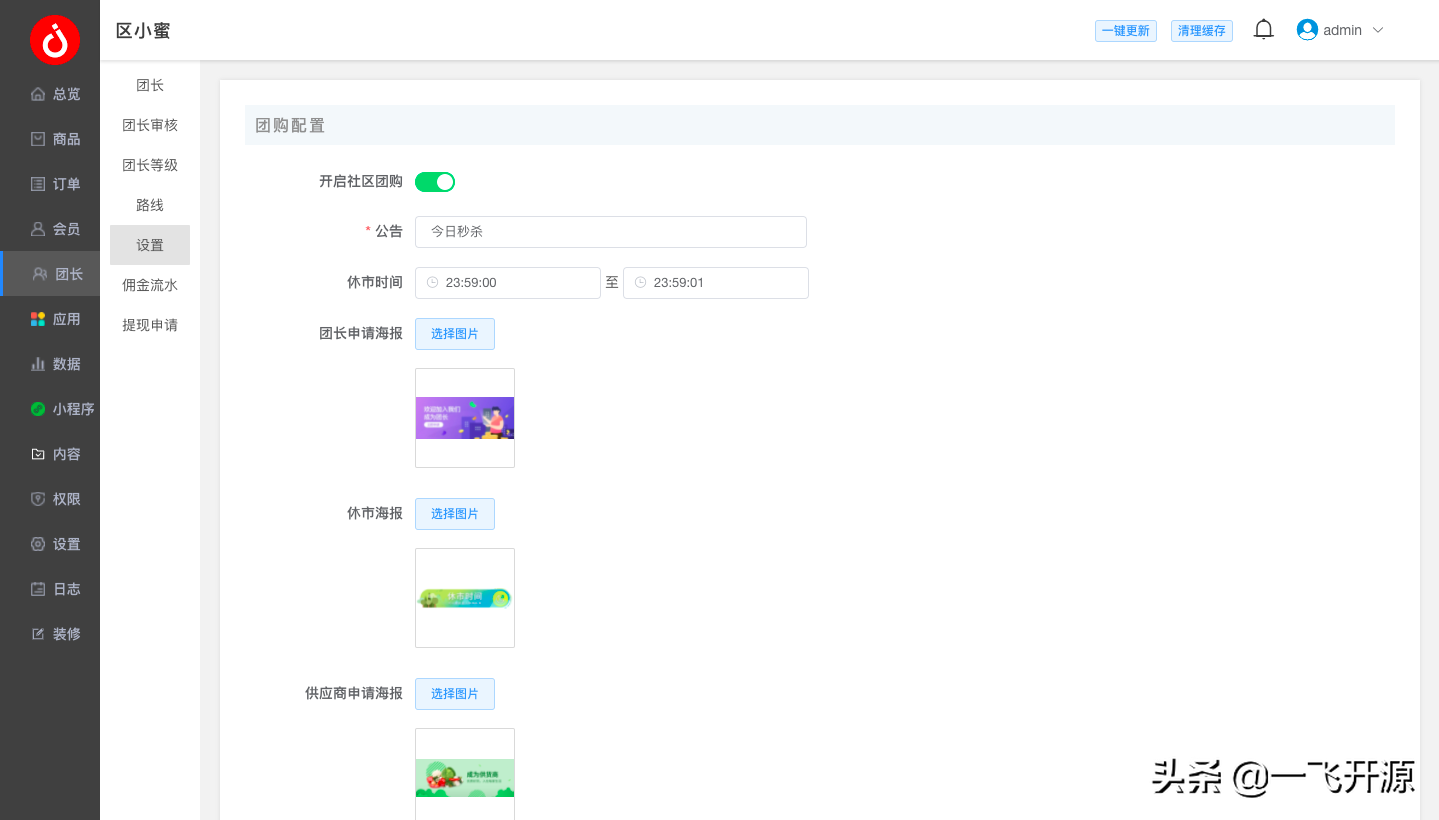Open the 小程序 green mini-program icon
The height and width of the screenshot is (820, 1439).
38,409
